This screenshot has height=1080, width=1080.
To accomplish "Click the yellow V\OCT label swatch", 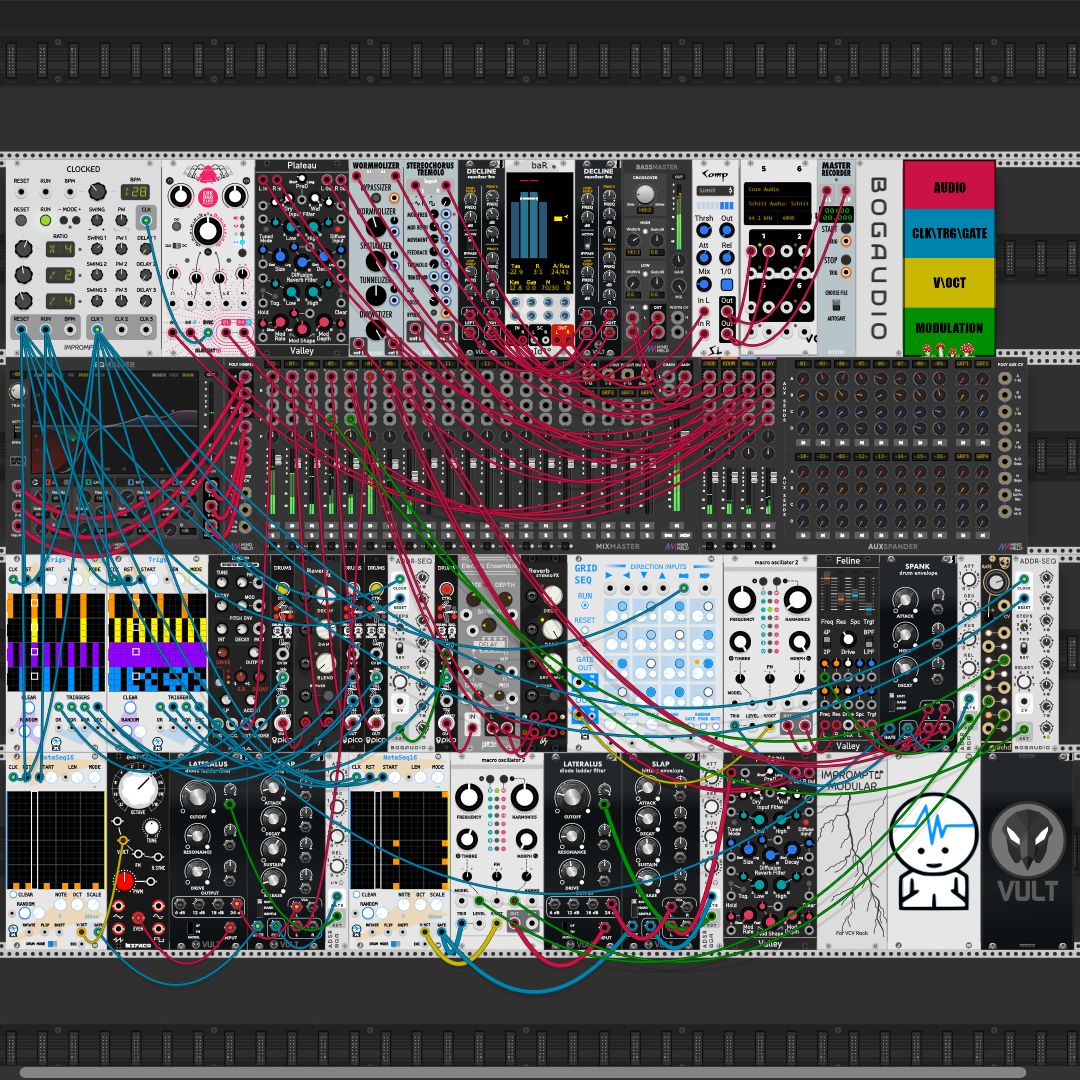I will [x=949, y=282].
